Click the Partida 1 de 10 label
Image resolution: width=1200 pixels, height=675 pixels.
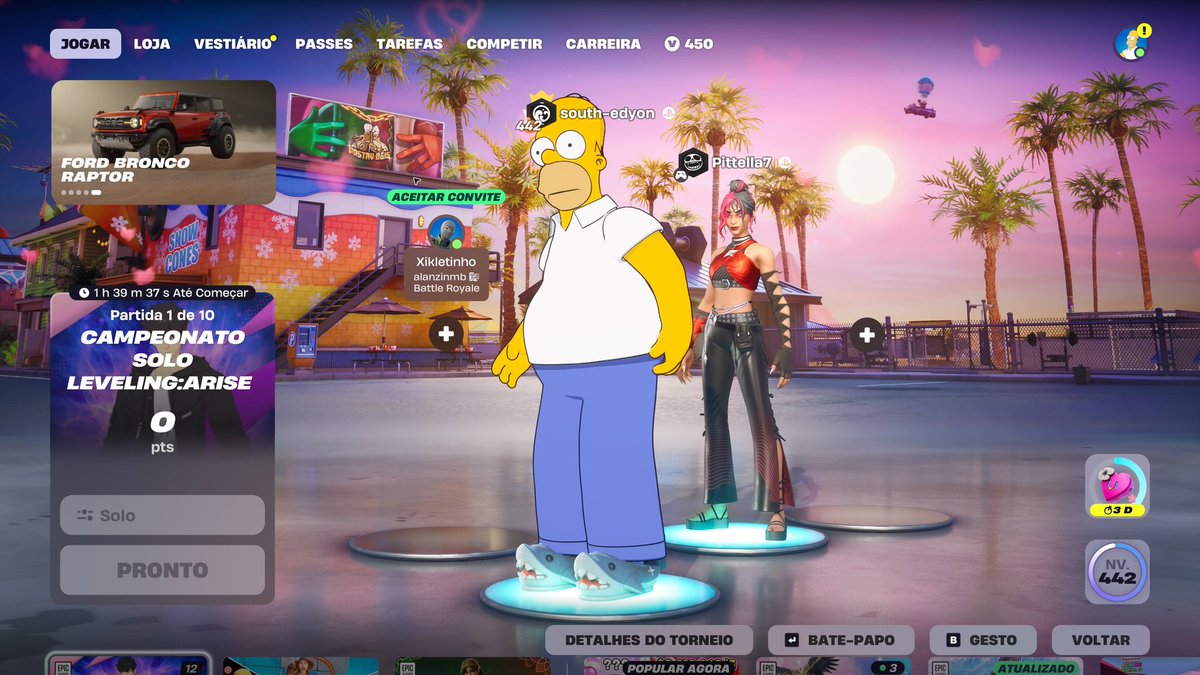(x=163, y=315)
